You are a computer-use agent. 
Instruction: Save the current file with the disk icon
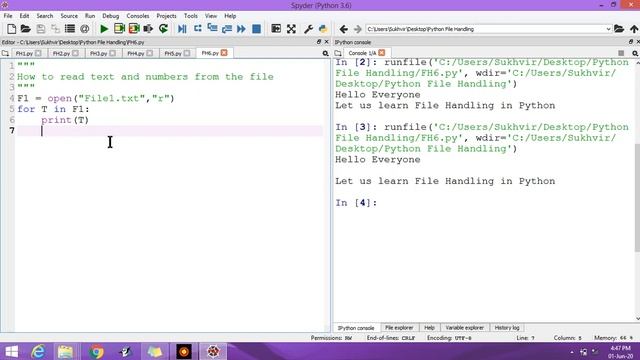click(x=40, y=29)
